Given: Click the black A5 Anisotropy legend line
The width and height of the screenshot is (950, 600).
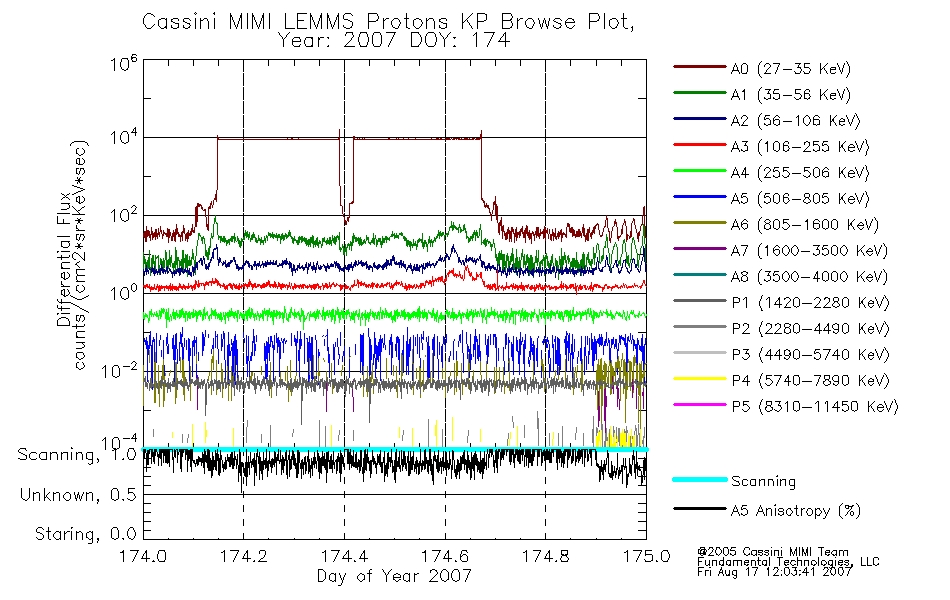Looking at the screenshot, I should coord(699,509).
